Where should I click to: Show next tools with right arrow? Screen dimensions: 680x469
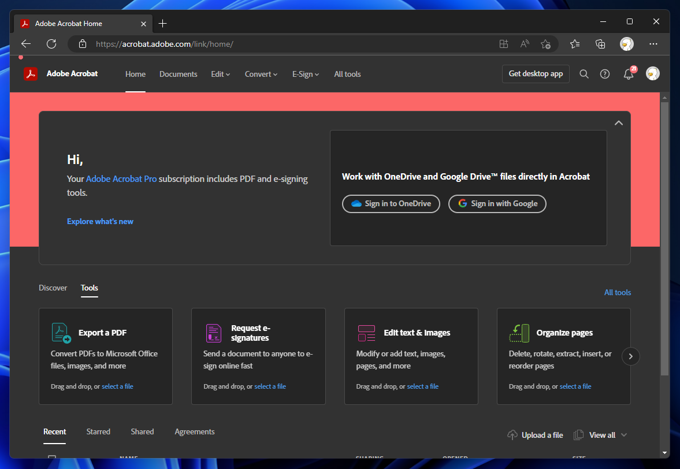pos(631,356)
